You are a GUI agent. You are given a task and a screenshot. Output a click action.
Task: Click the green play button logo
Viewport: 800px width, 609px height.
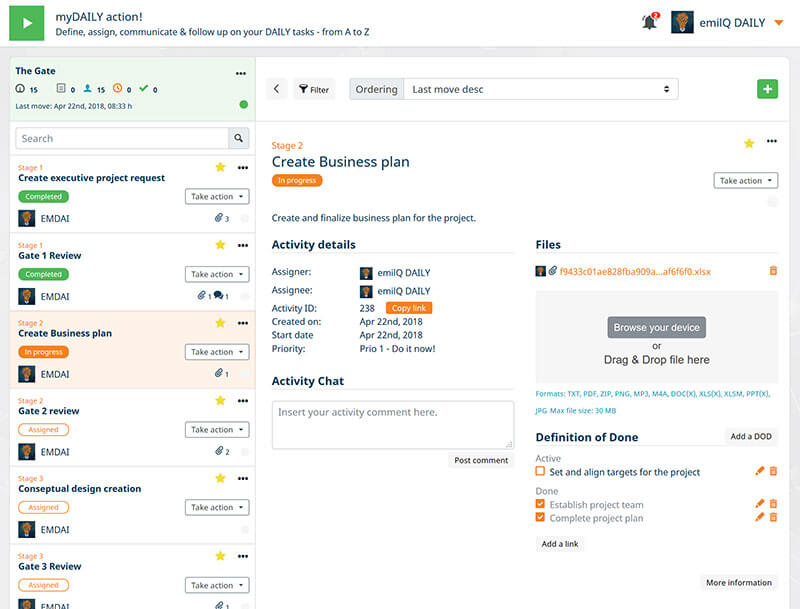[x=27, y=23]
